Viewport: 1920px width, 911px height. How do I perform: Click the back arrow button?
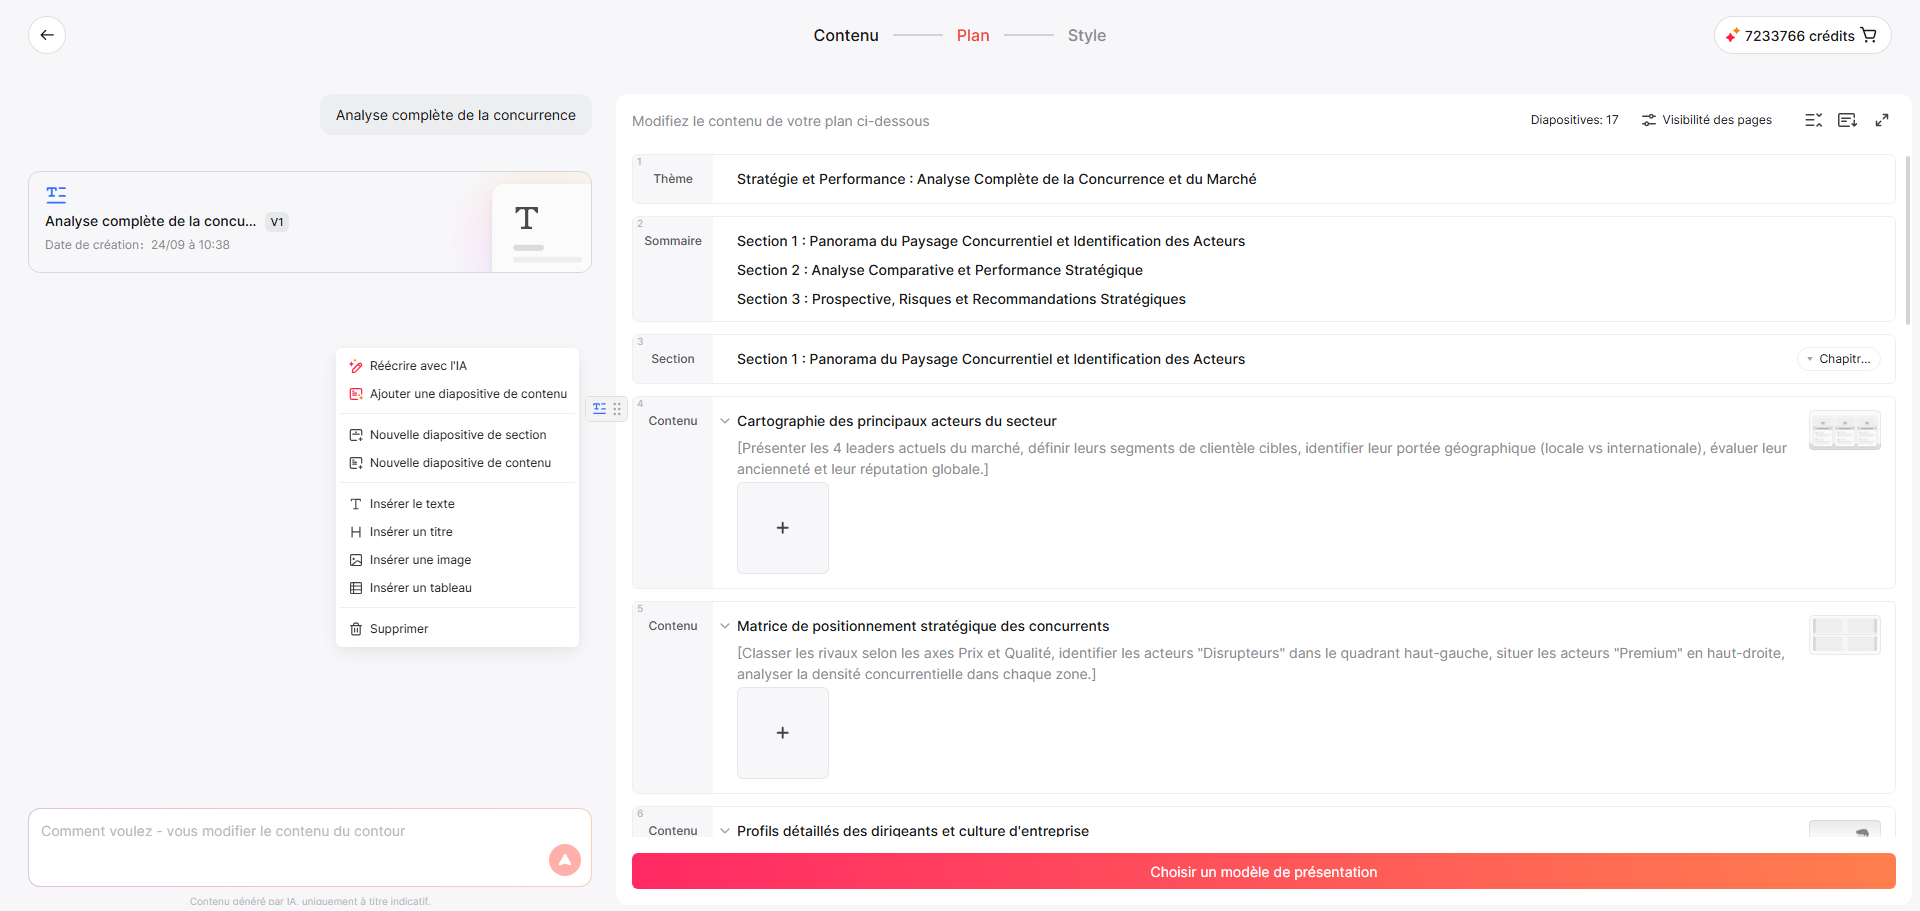[47, 35]
